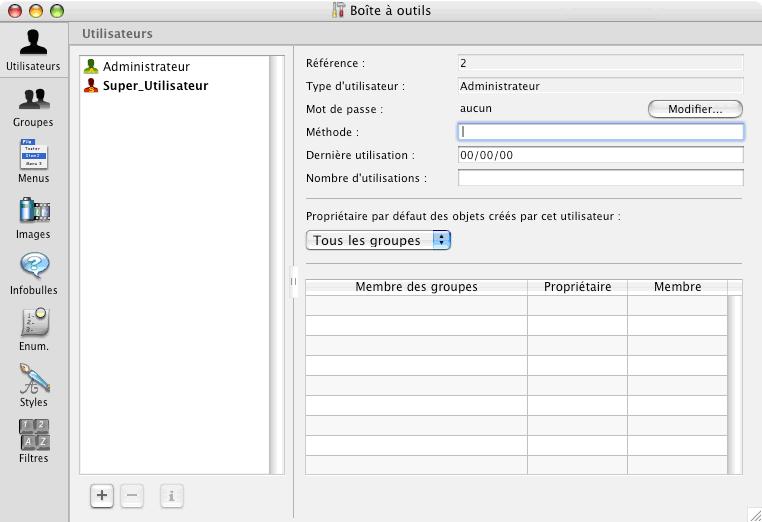
Task: Open the Groupes section icon
Action: pyautogui.click(x=34, y=99)
